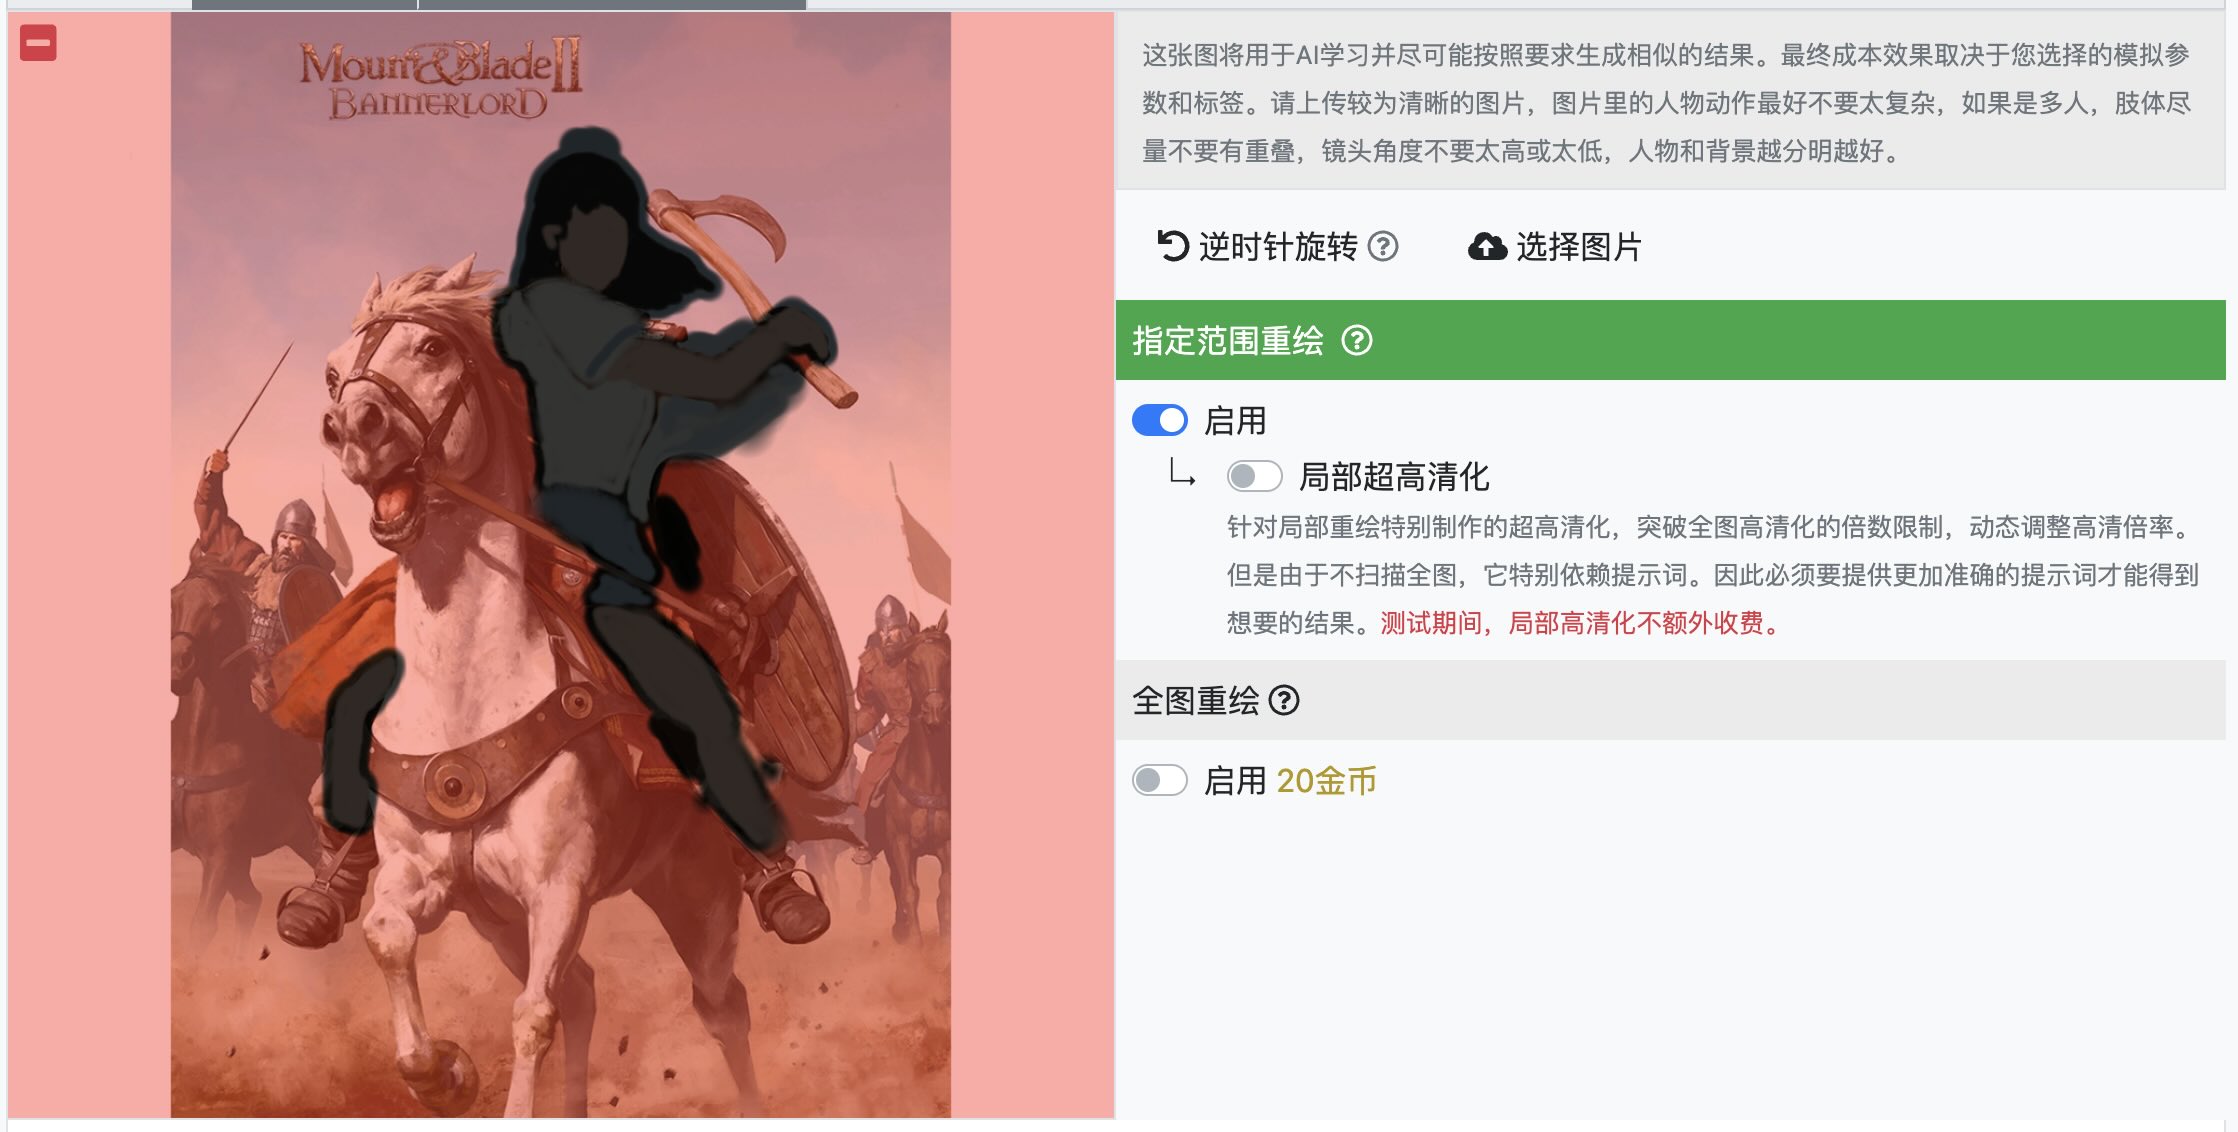Image resolution: width=2238 pixels, height=1132 pixels.
Task: Enable the 全图重绘 20金币 switch
Action: [1160, 780]
